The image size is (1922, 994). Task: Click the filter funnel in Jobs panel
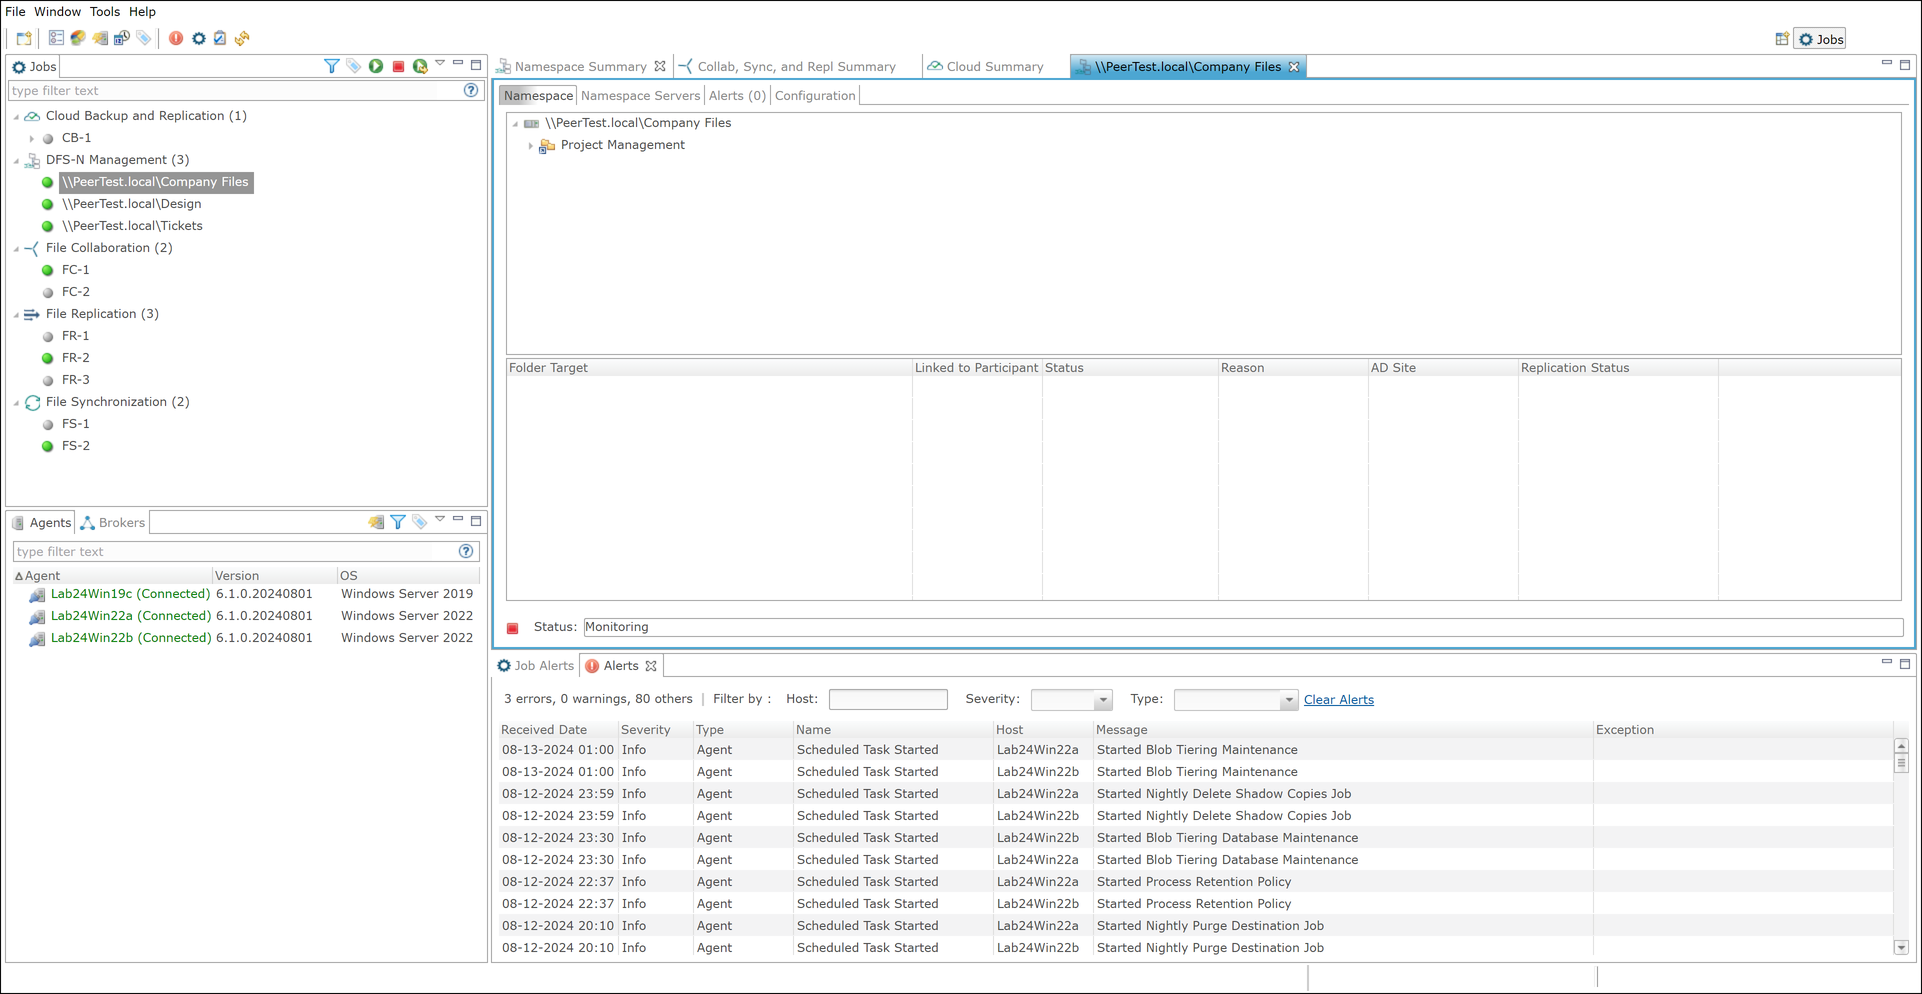click(x=332, y=66)
